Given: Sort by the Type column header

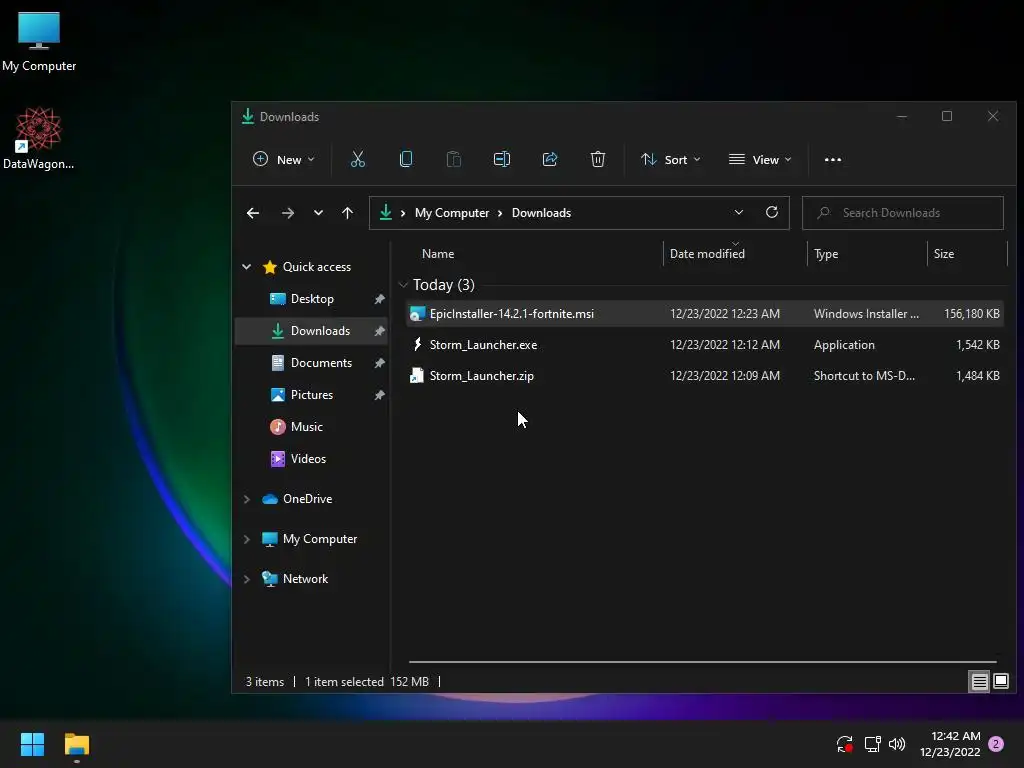Looking at the screenshot, I should coord(826,254).
